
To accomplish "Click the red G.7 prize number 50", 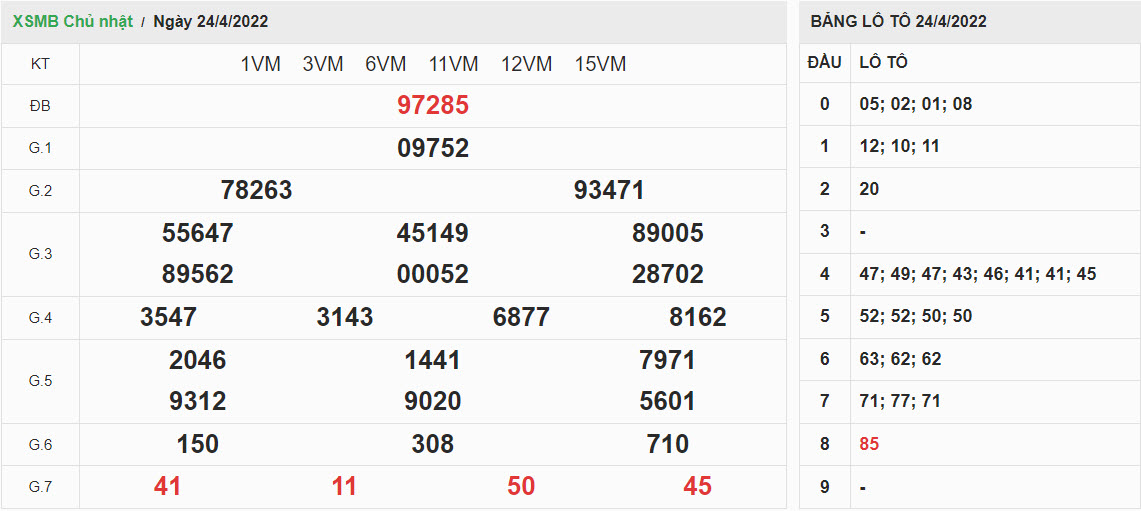I will point(521,487).
